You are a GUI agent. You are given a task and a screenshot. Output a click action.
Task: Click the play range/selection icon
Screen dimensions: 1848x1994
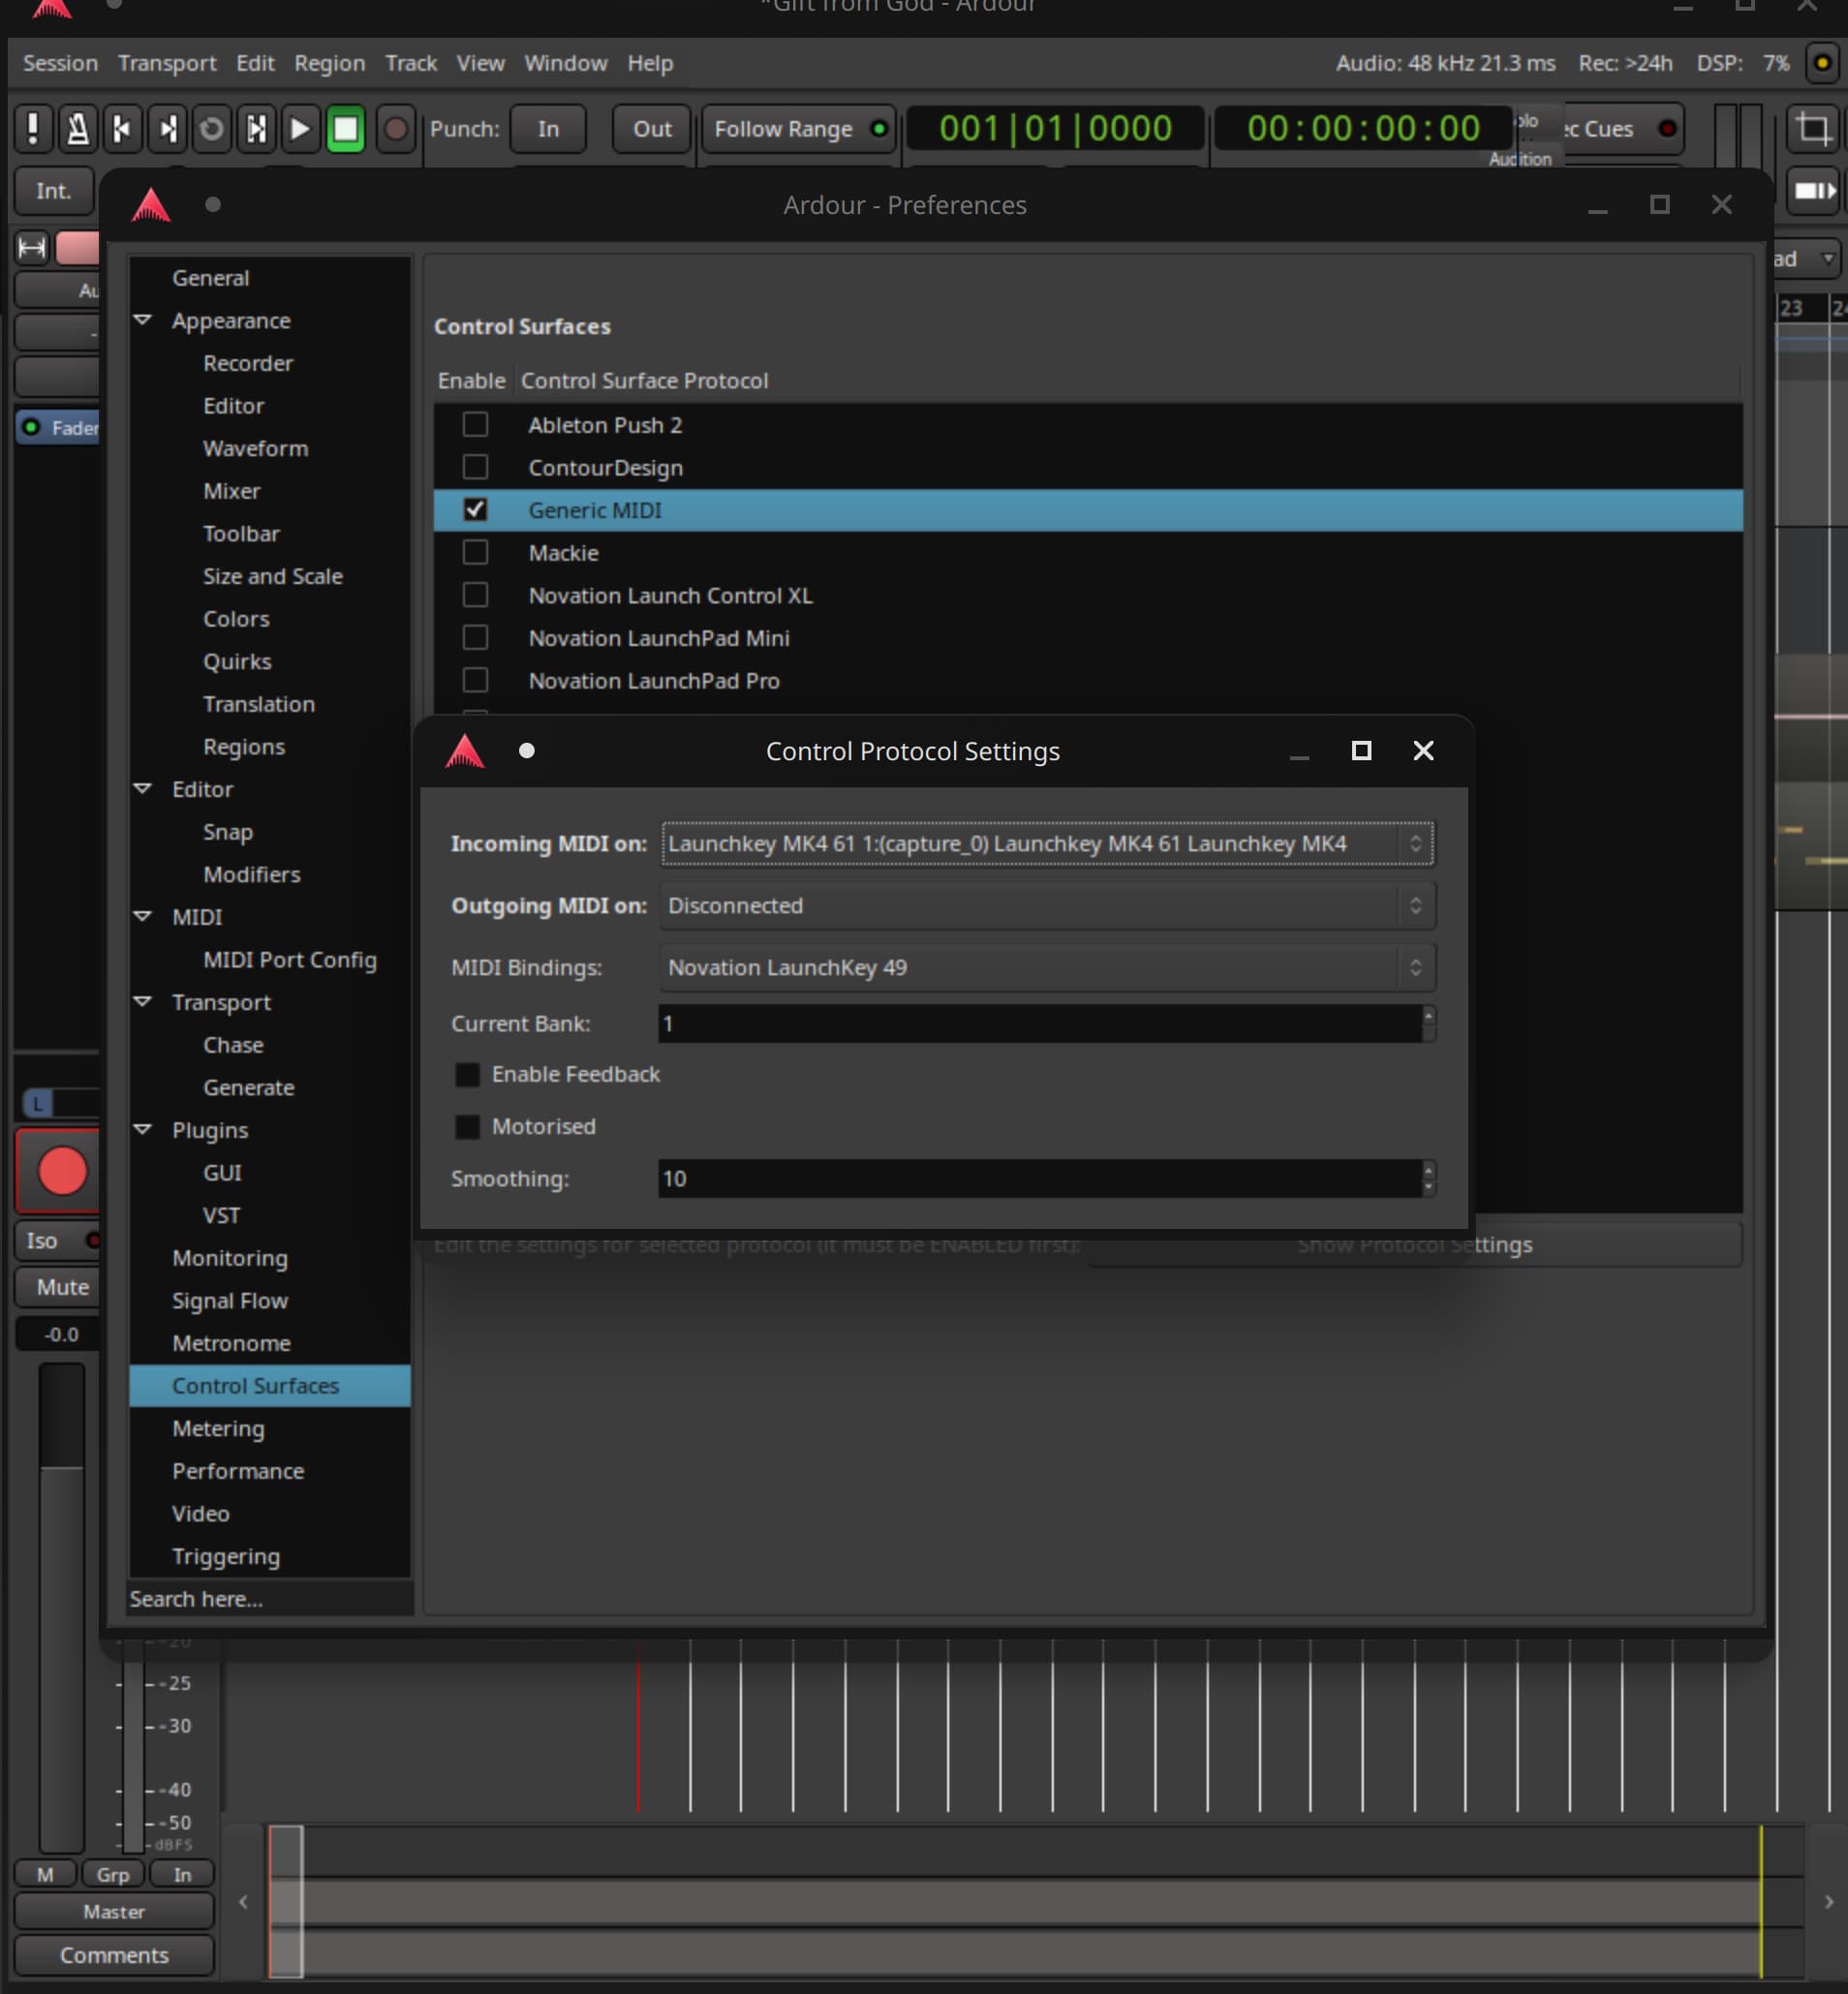click(x=256, y=129)
